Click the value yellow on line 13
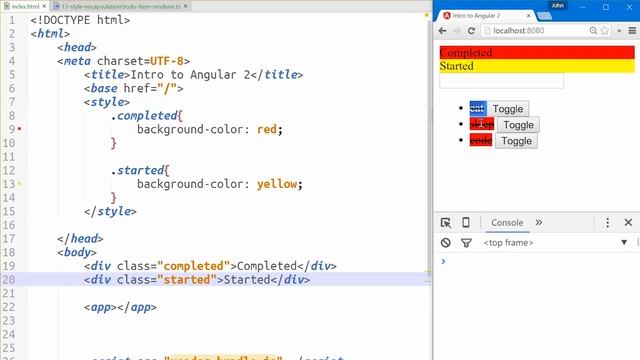The height and width of the screenshot is (360, 640). 277,184
